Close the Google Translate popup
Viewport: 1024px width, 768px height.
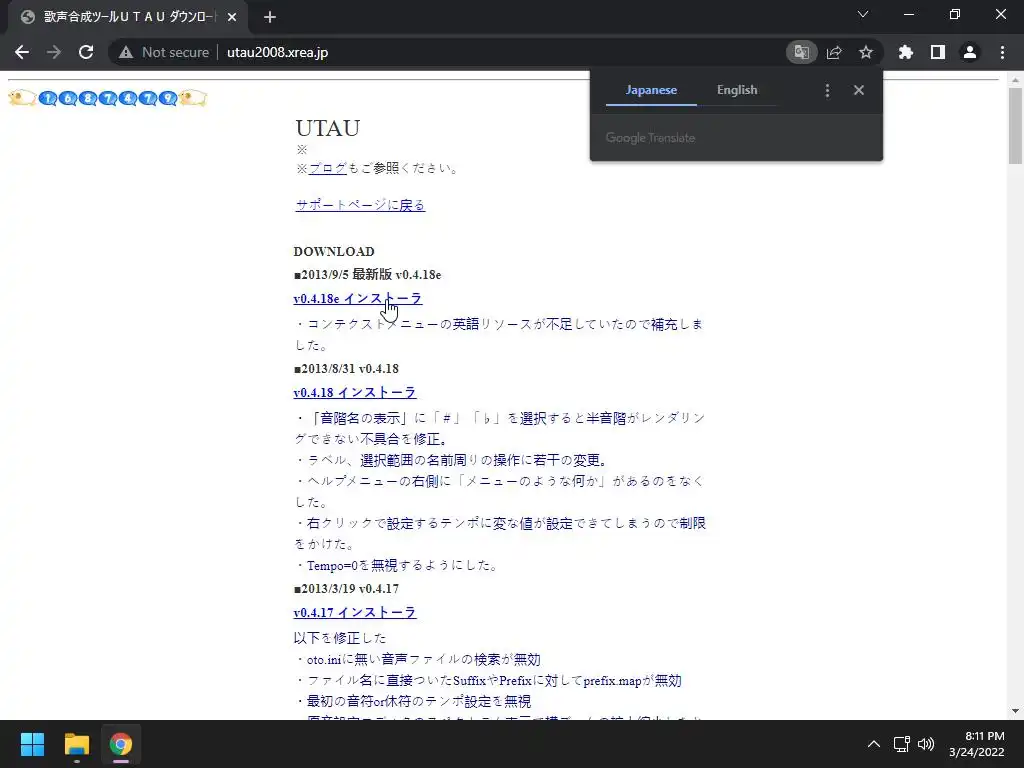coord(859,90)
